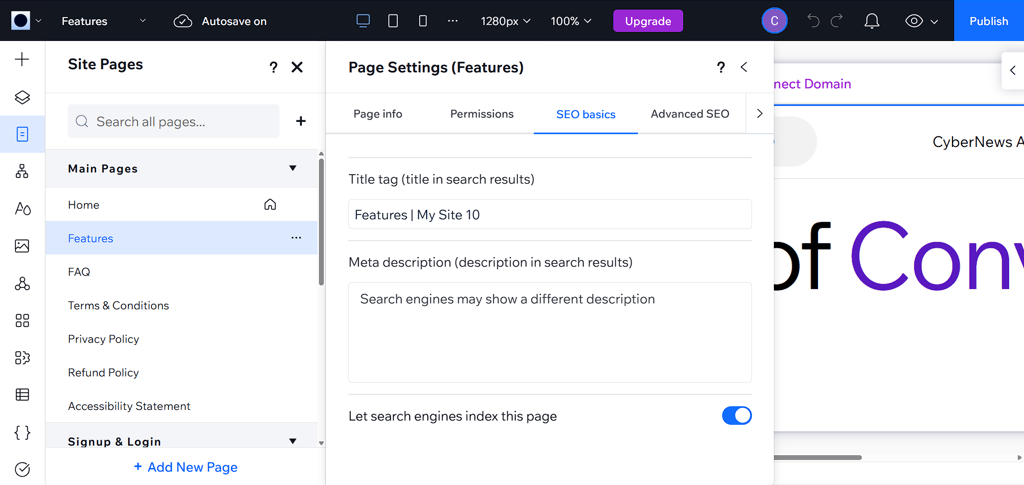Select the Features page row

point(182,238)
